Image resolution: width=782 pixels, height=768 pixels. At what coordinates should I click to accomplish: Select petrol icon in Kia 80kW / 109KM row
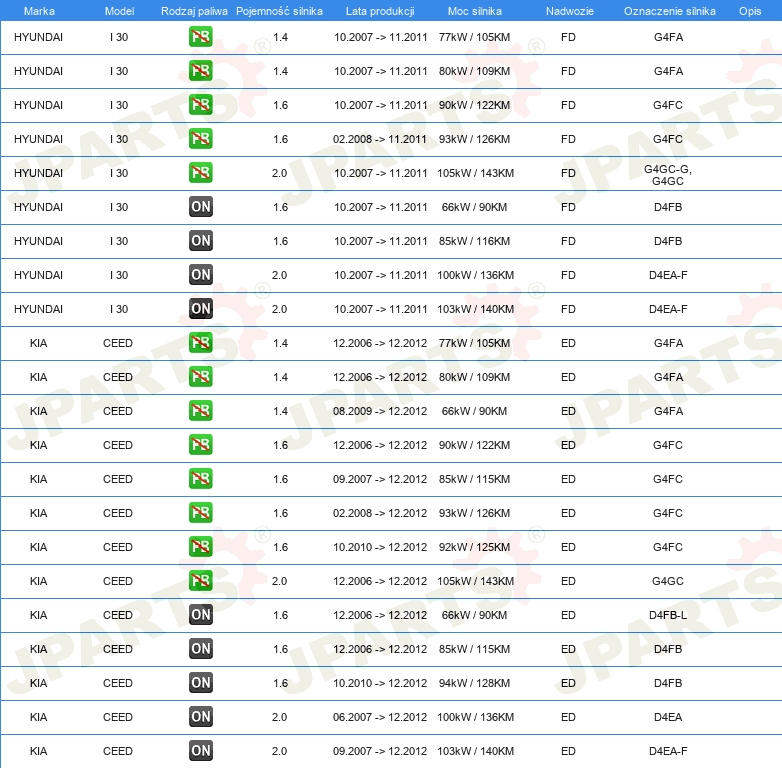200,377
